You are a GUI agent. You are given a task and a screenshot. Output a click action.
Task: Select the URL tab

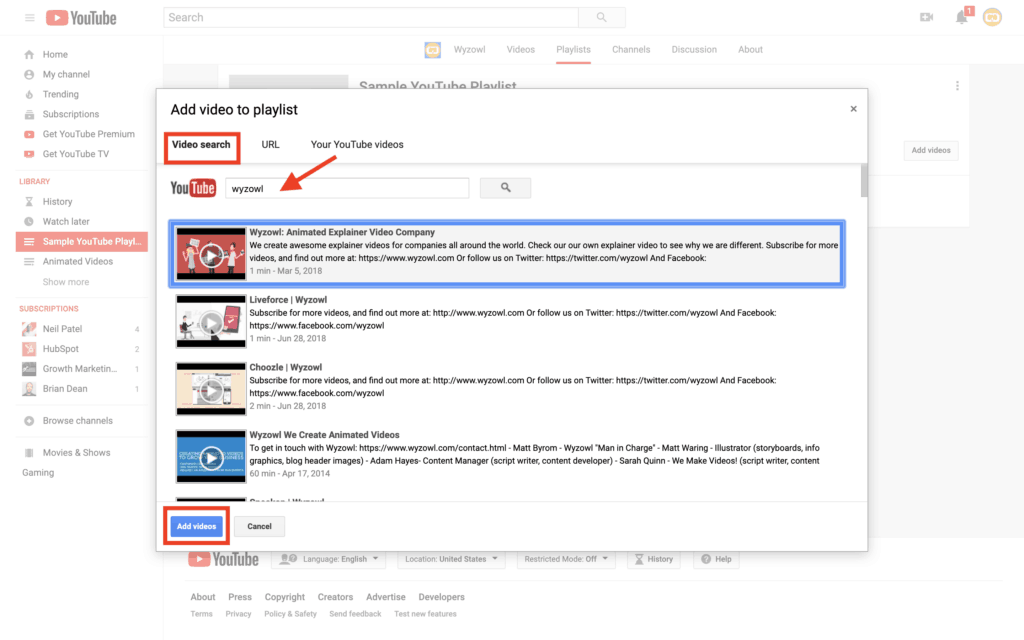click(x=270, y=145)
